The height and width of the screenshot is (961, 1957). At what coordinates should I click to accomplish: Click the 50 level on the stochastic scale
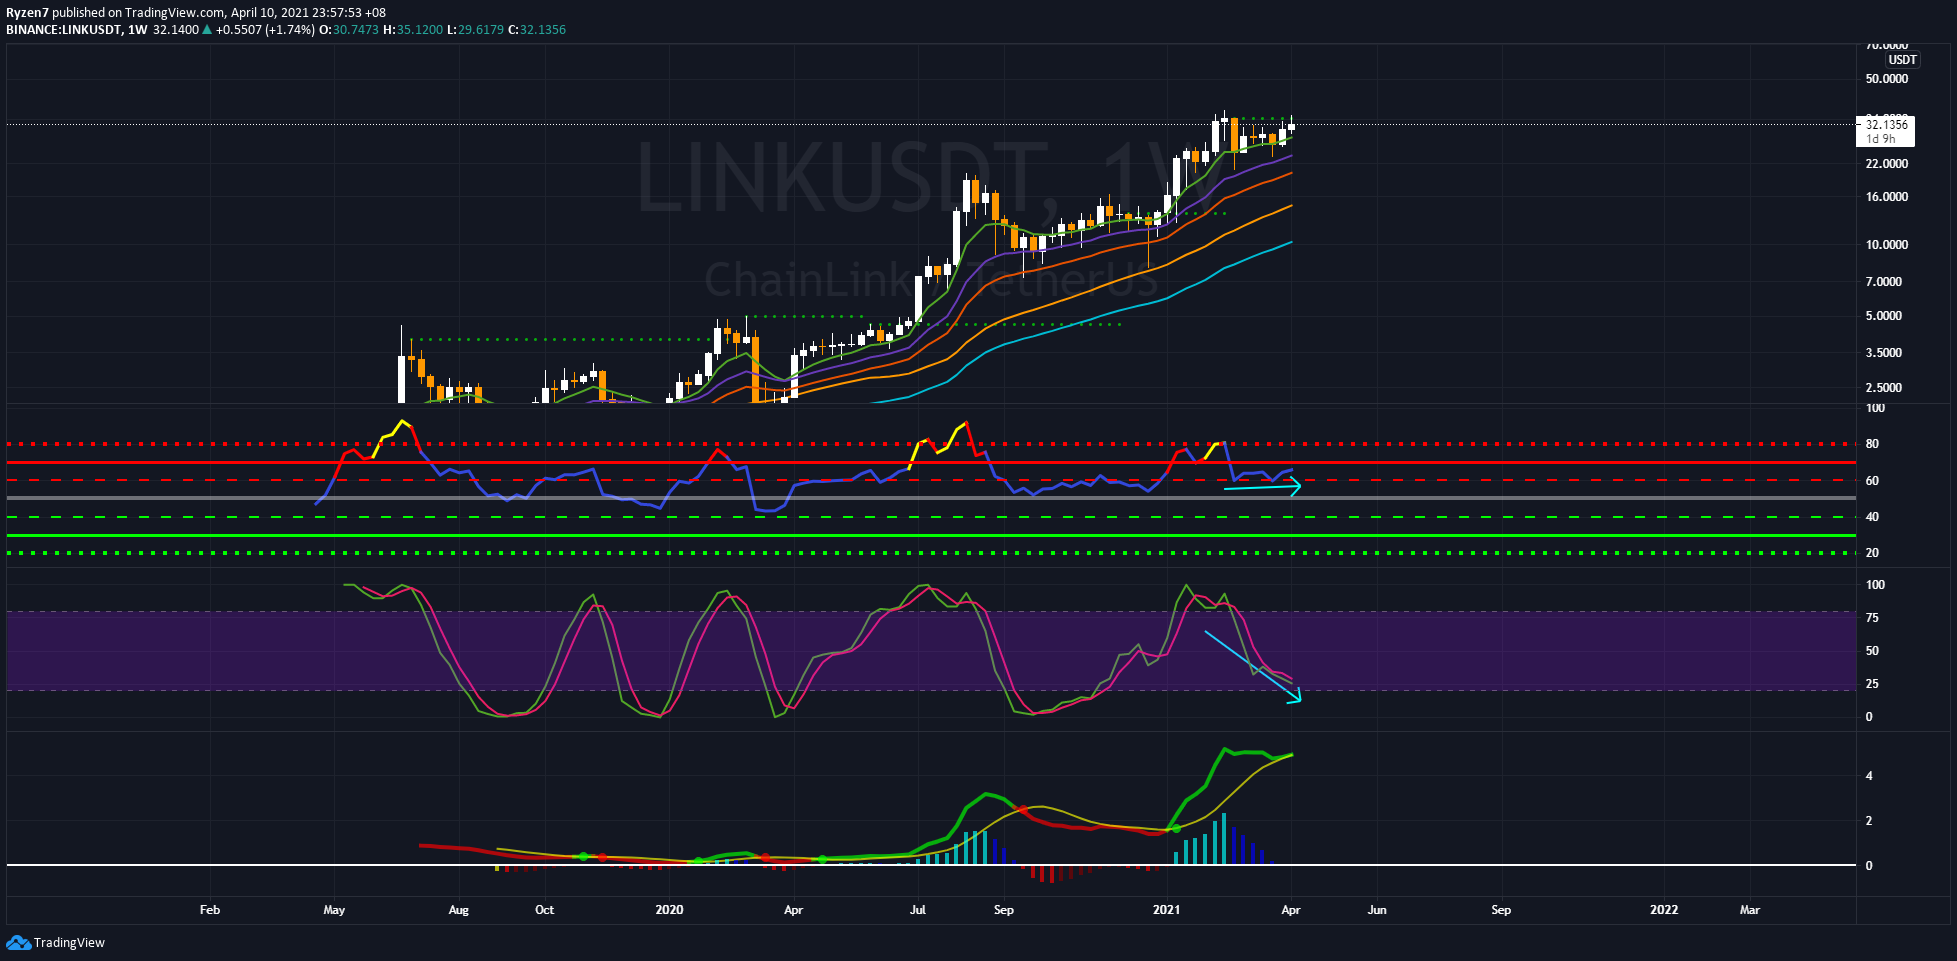point(1872,651)
